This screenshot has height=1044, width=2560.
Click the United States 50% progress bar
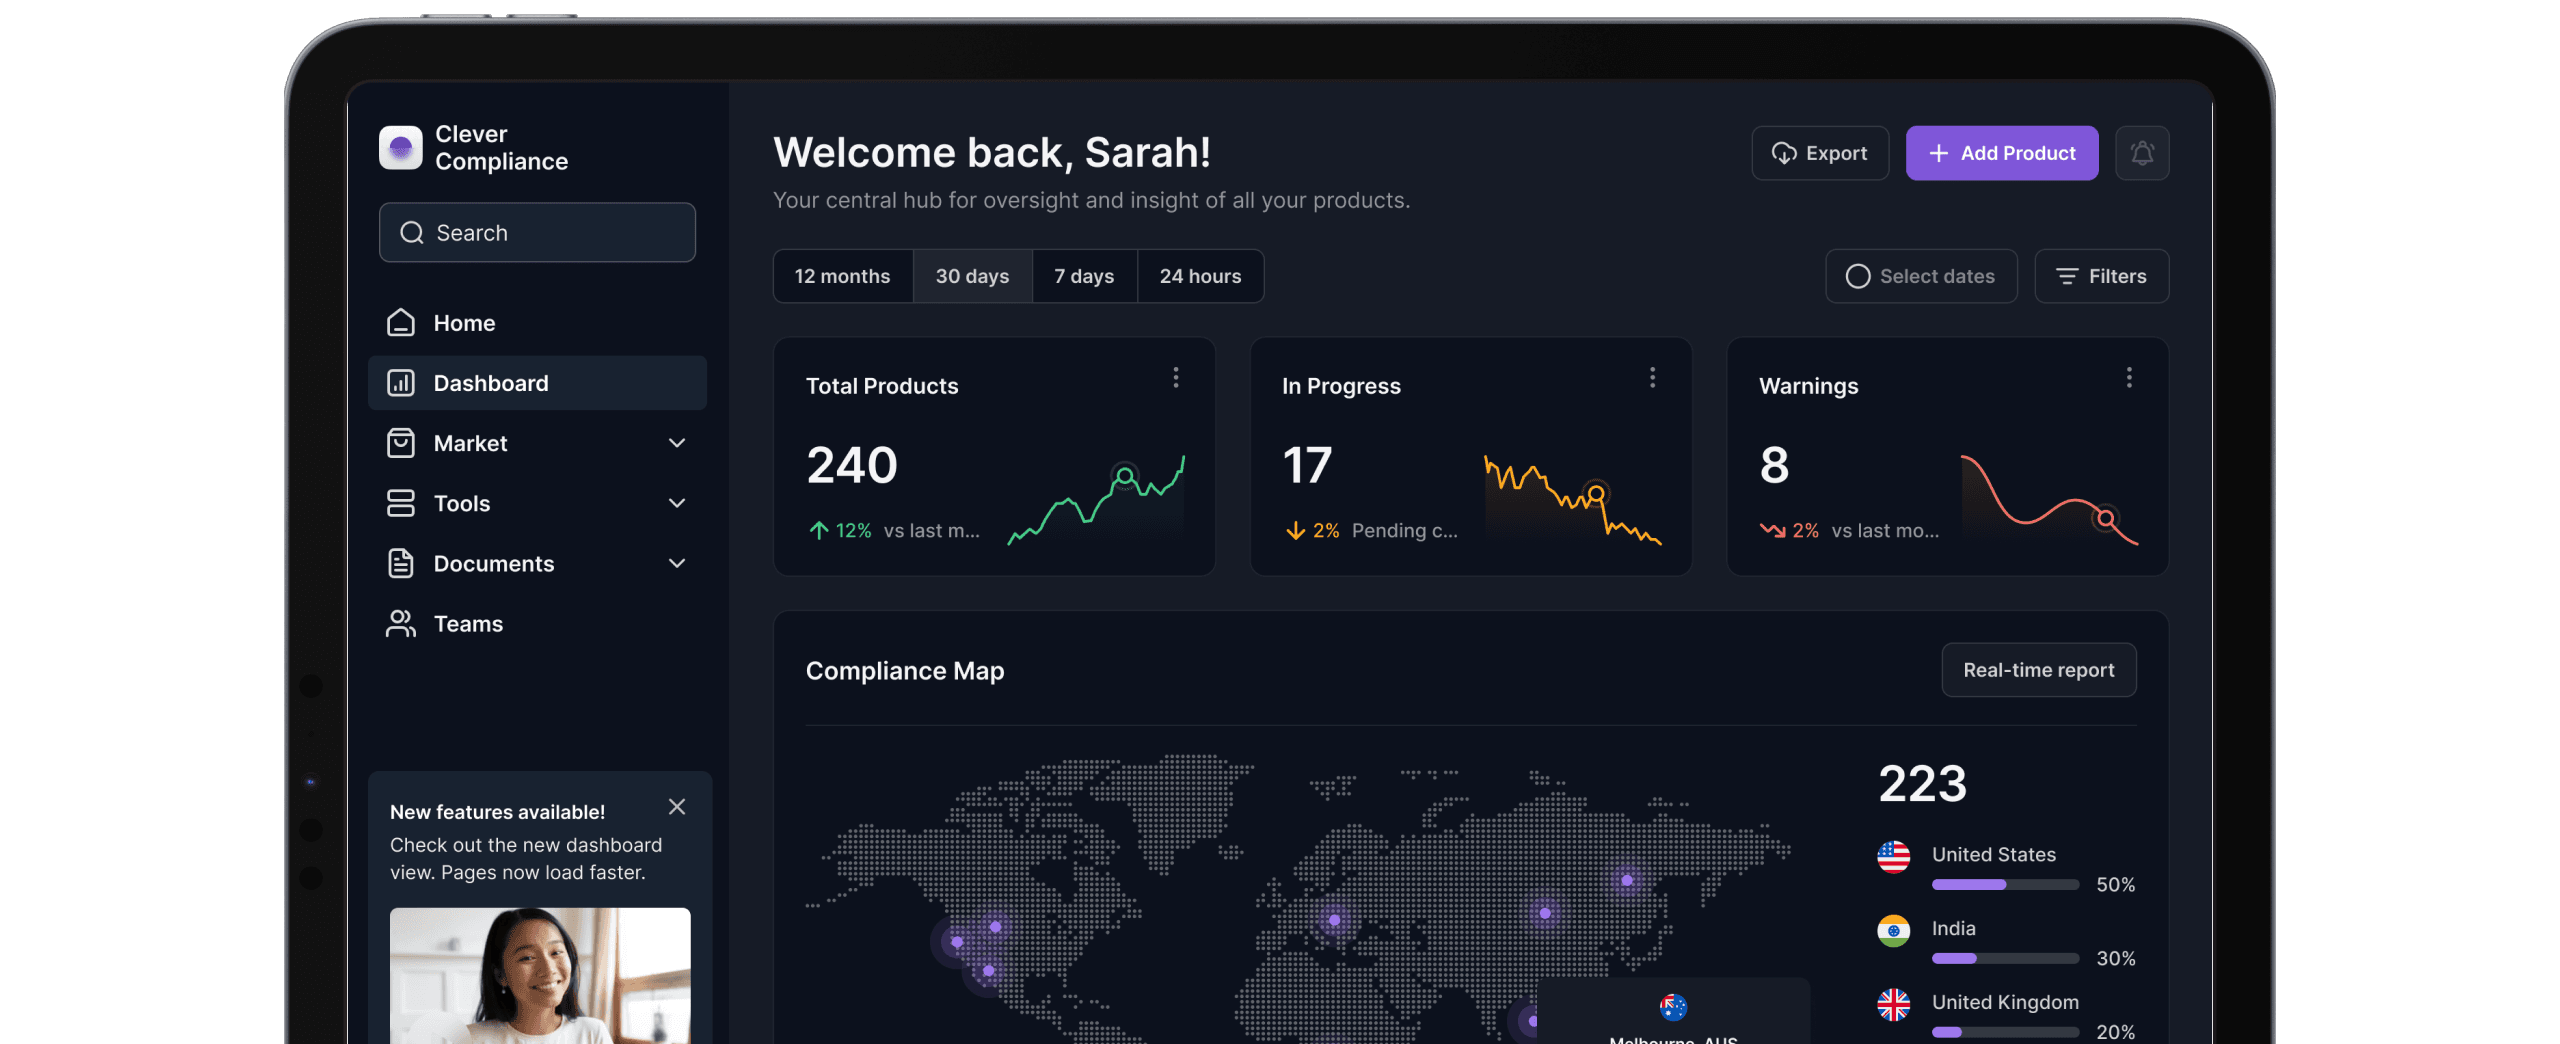(x=2004, y=885)
